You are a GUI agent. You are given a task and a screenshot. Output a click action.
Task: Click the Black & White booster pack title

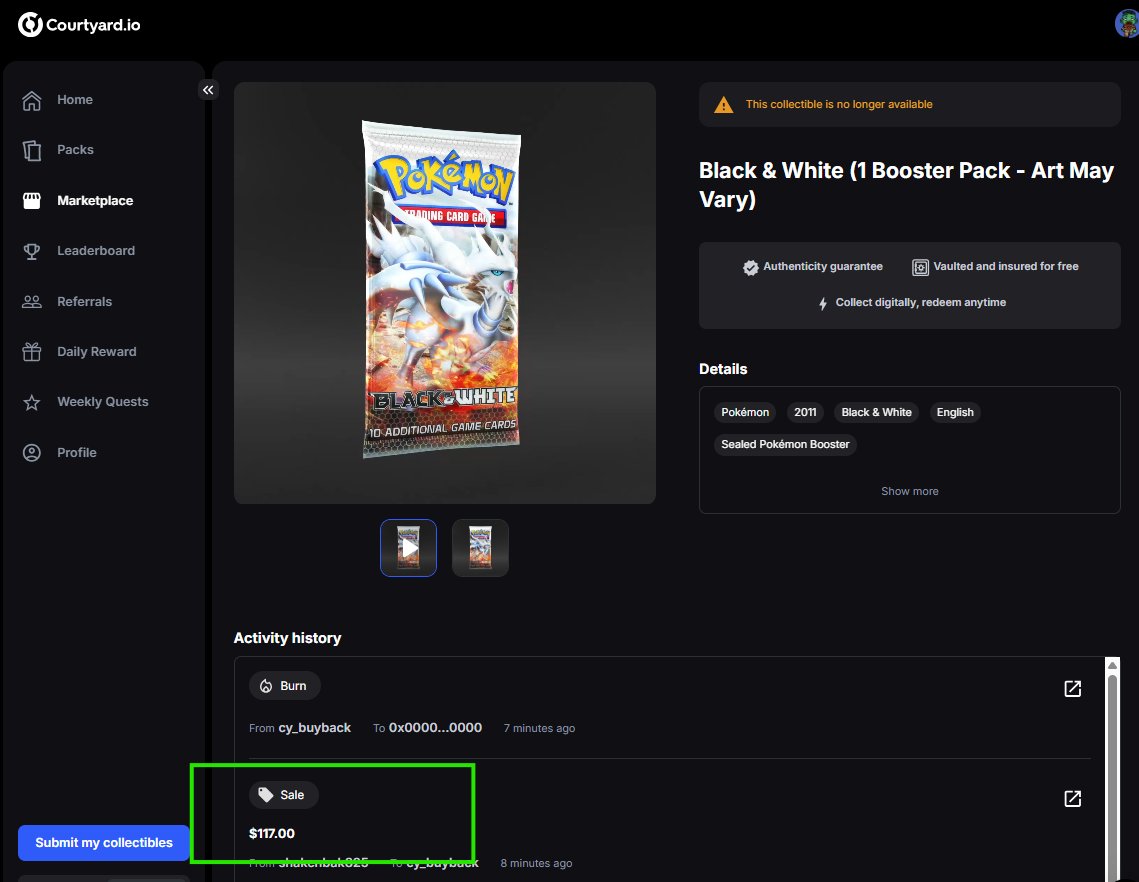pyautogui.click(x=906, y=185)
